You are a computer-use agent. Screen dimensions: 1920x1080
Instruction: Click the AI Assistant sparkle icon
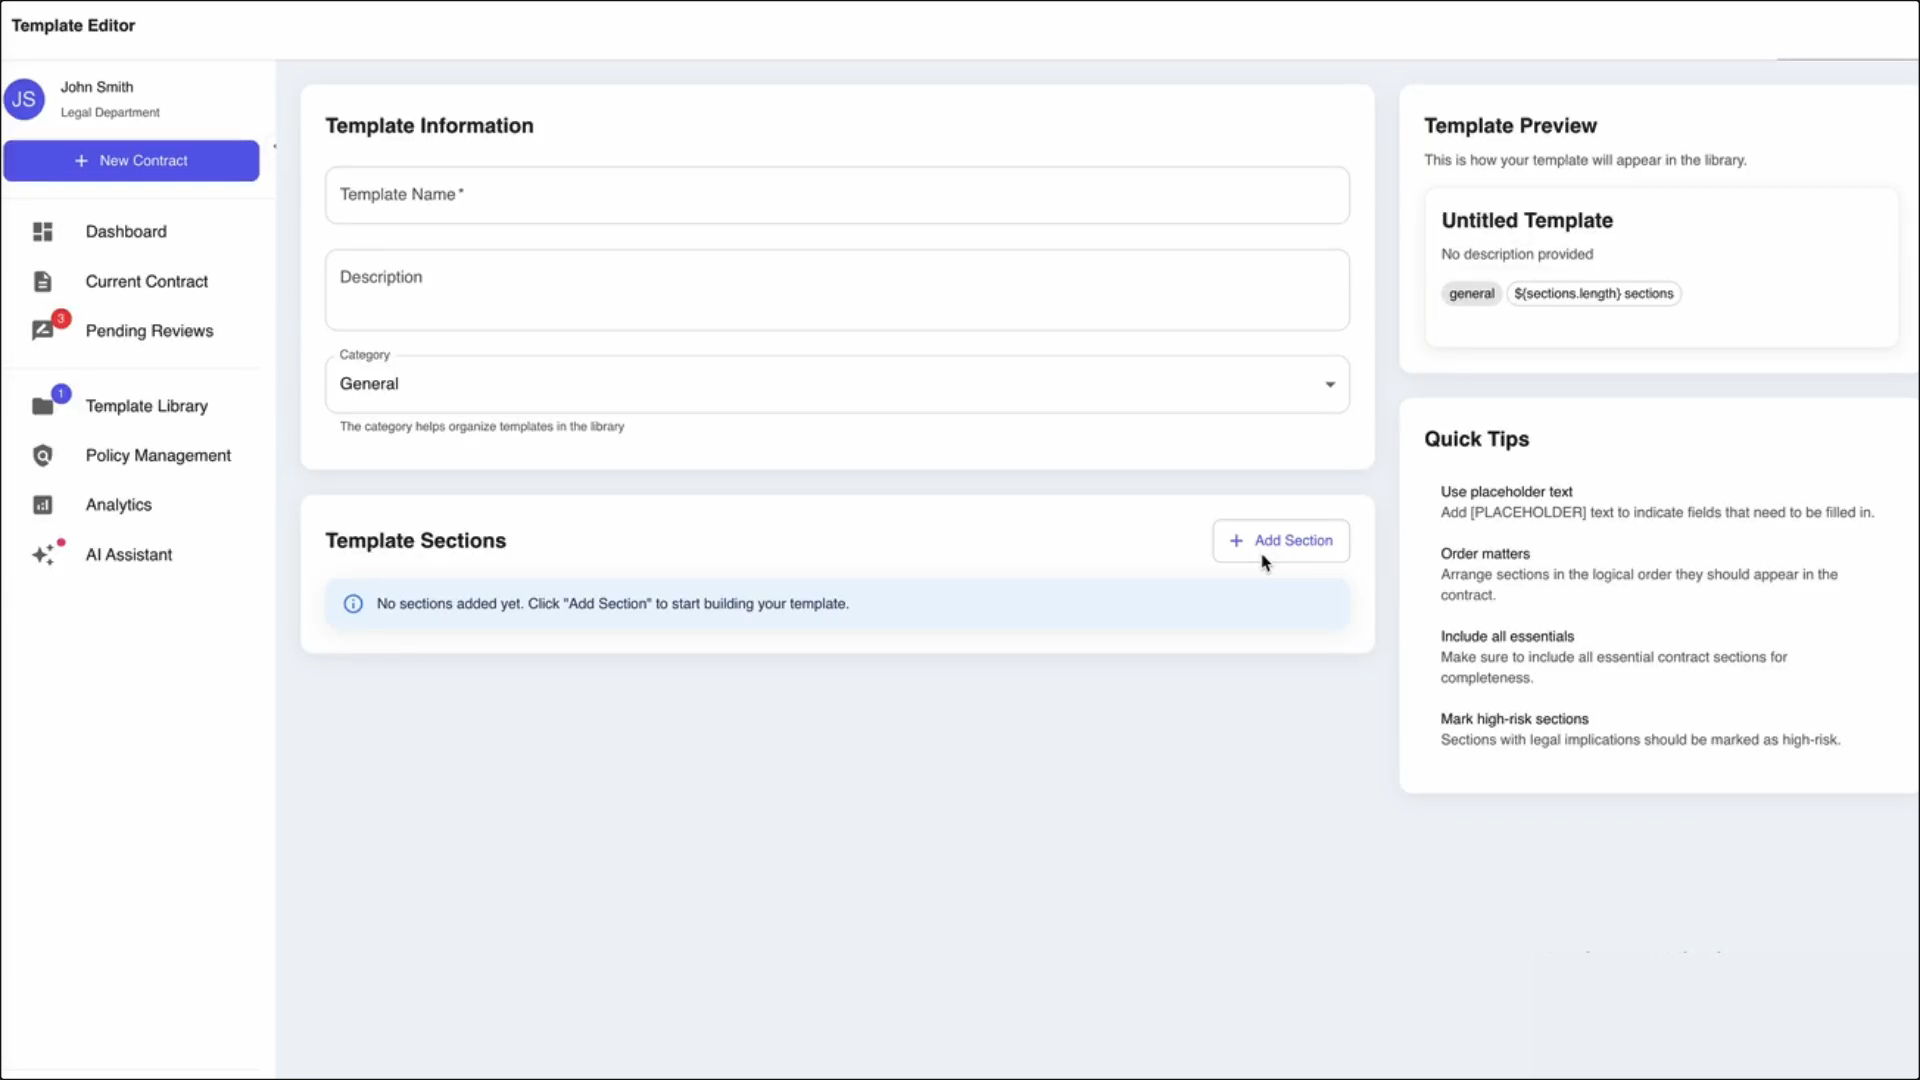click(x=42, y=555)
